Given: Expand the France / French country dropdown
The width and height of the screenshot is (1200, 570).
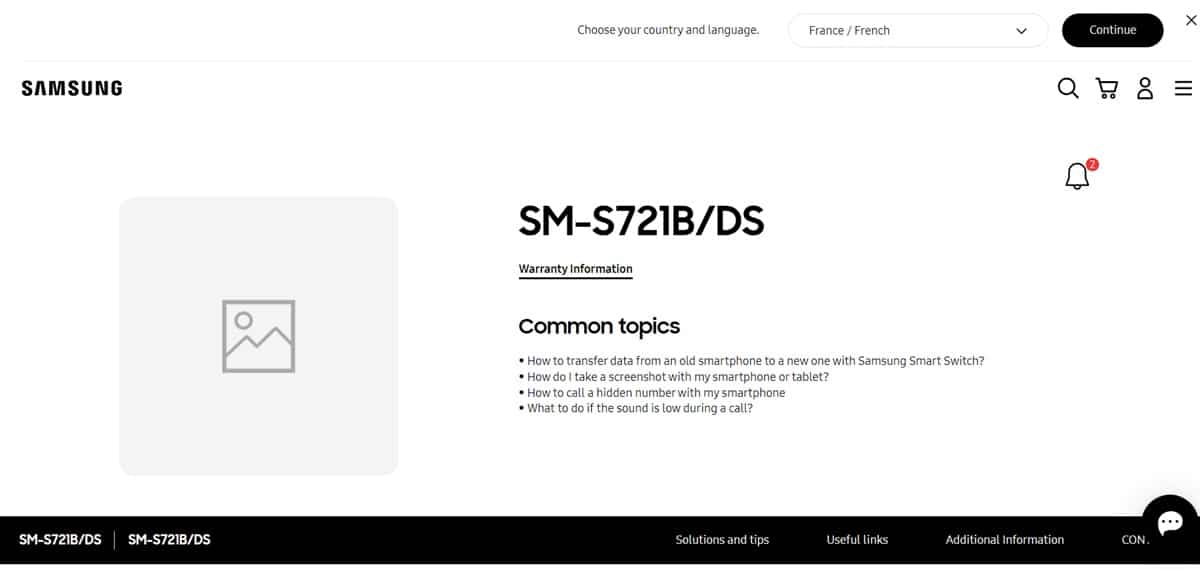Looking at the screenshot, I should [x=918, y=30].
